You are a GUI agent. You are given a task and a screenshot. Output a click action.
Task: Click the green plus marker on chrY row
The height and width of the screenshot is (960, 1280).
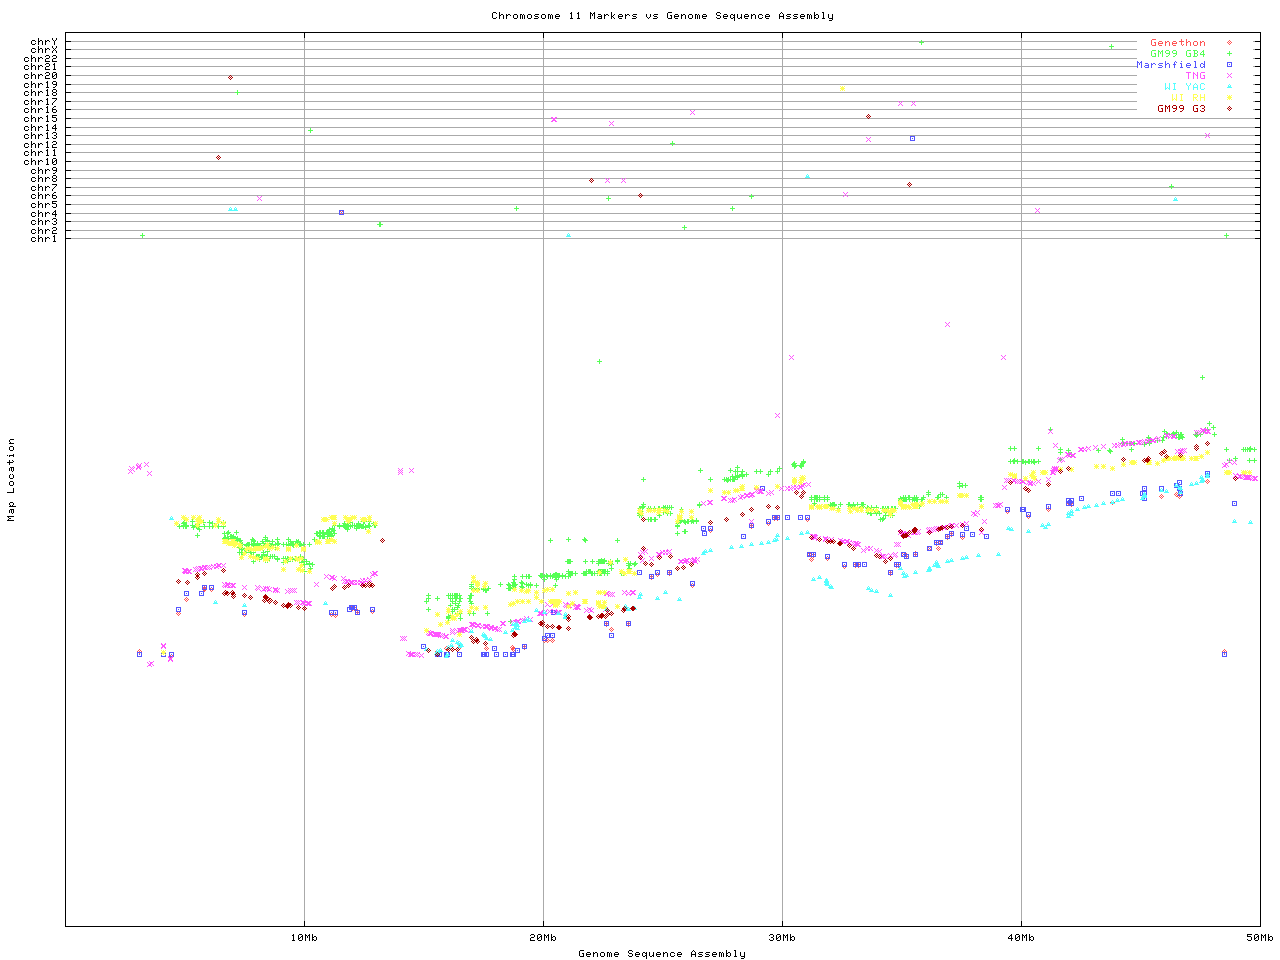[921, 42]
